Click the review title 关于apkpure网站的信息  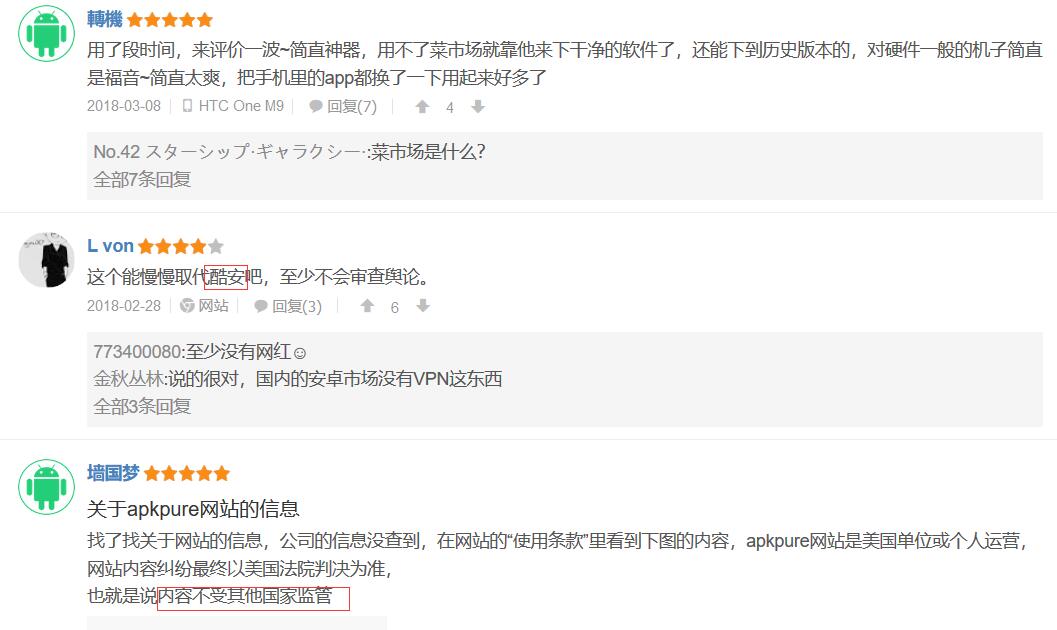coord(193,509)
